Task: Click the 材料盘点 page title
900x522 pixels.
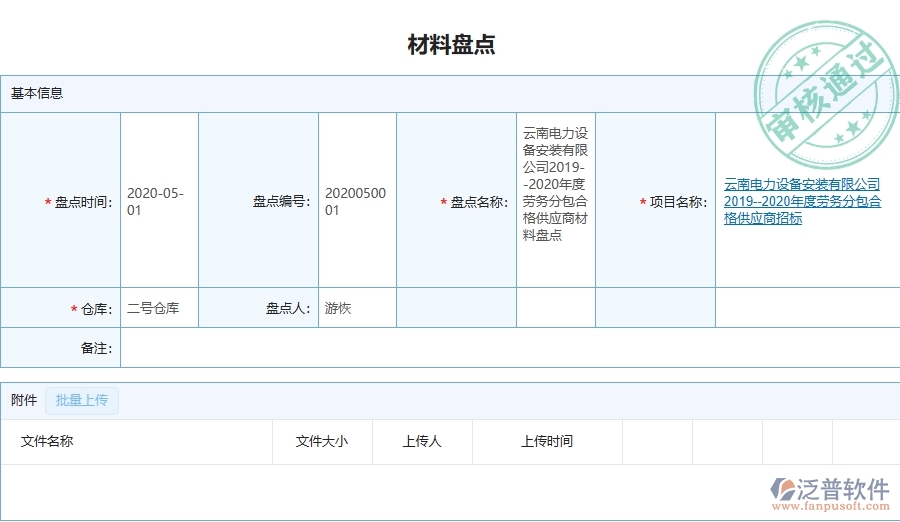Action: [x=451, y=45]
